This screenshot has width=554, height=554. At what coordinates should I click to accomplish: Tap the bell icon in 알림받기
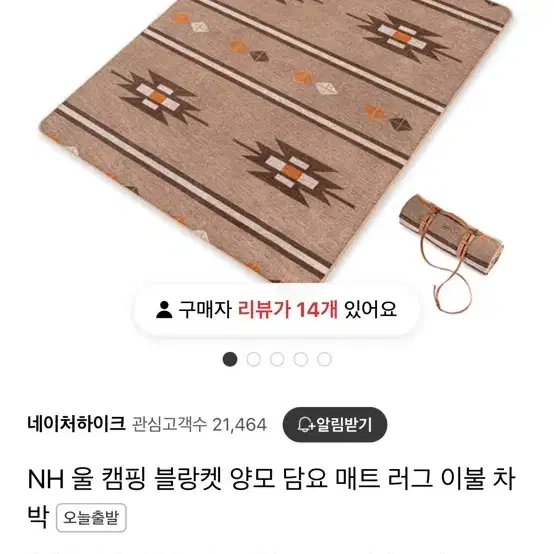(305, 424)
